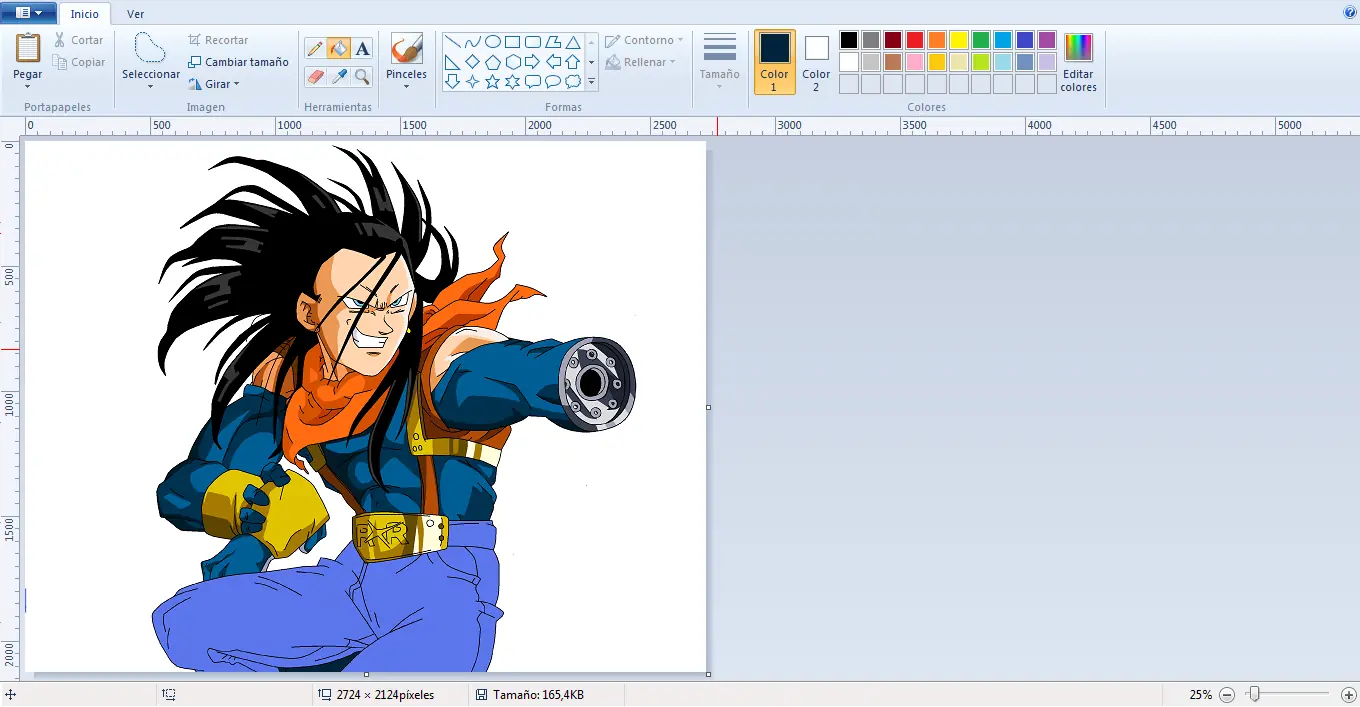Select the Magnifier tool
Image resolution: width=1360 pixels, height=707 pixels.
pyautogui.click(x=362, y=76)
